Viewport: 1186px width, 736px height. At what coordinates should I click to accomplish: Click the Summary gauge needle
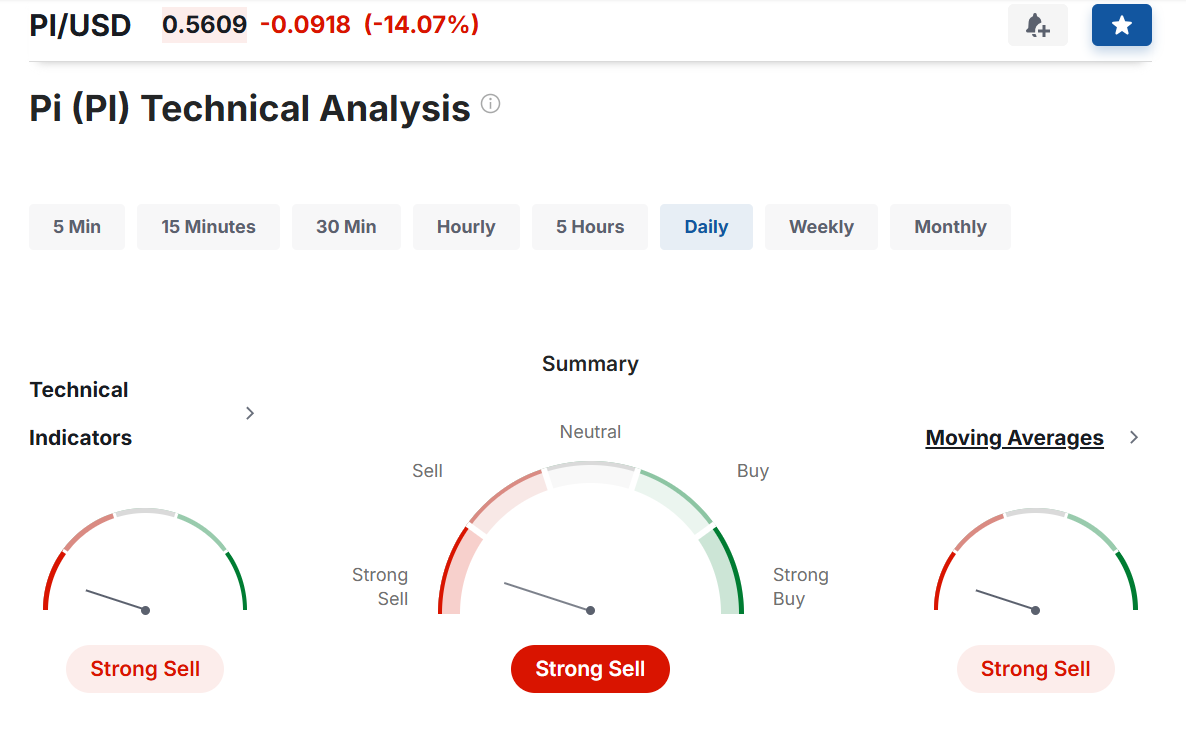pos(548,596)
